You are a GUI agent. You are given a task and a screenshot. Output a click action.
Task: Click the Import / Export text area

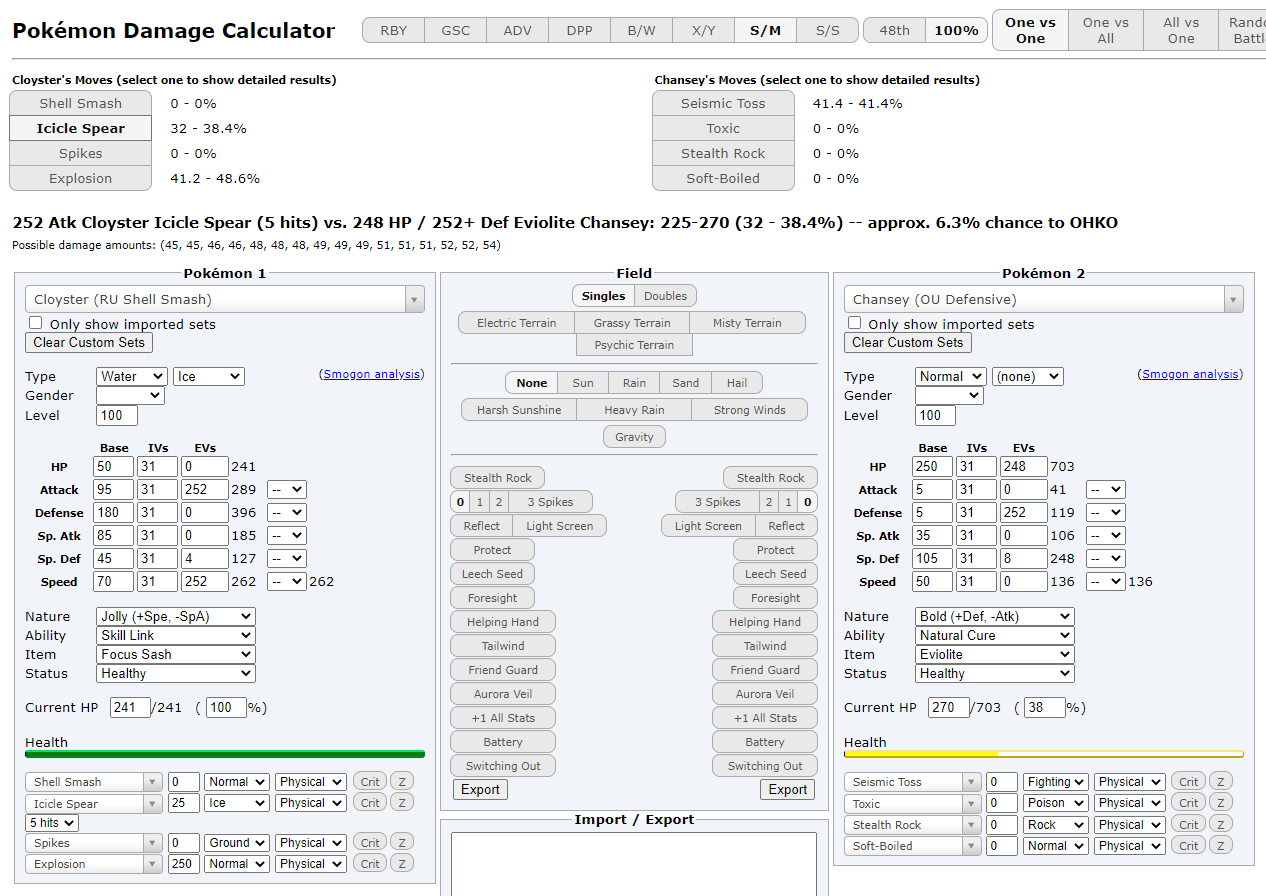634,864
